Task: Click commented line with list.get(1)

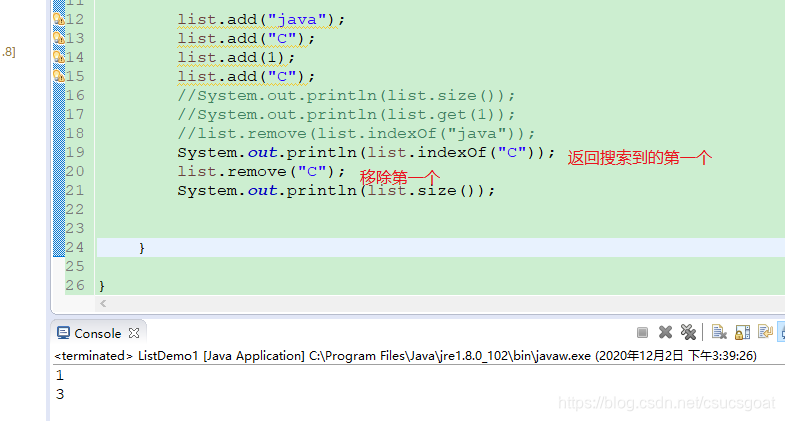Action: coord(346,115)
